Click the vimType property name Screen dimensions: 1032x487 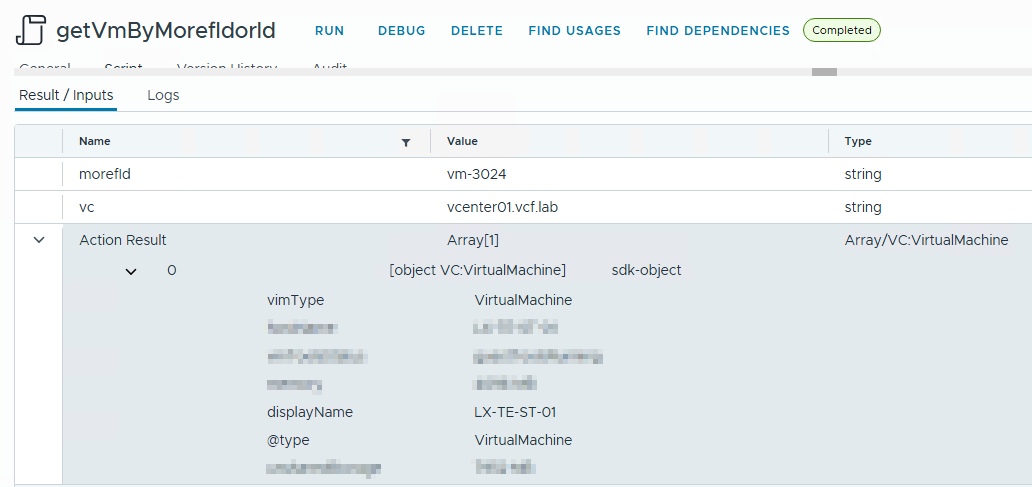point(296,300)
